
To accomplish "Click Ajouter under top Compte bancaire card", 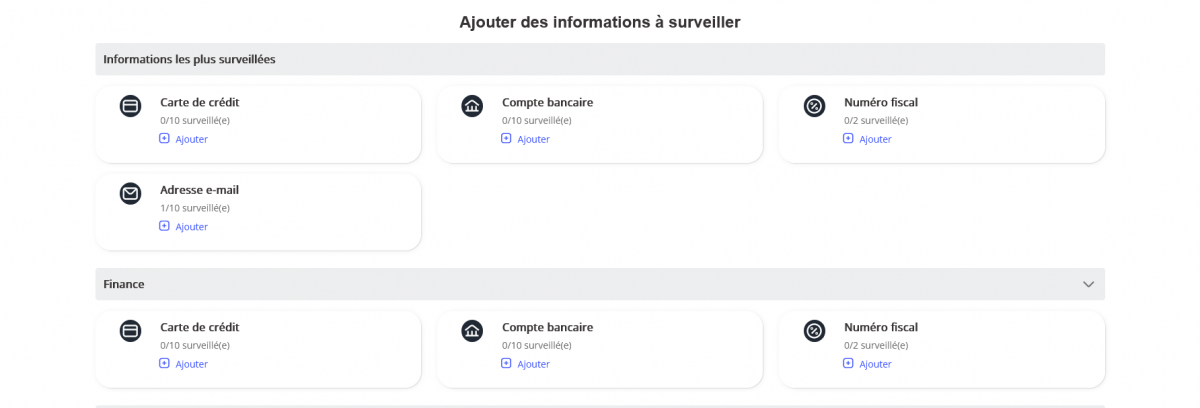I will pyautogui.click(x=533, y=139).
